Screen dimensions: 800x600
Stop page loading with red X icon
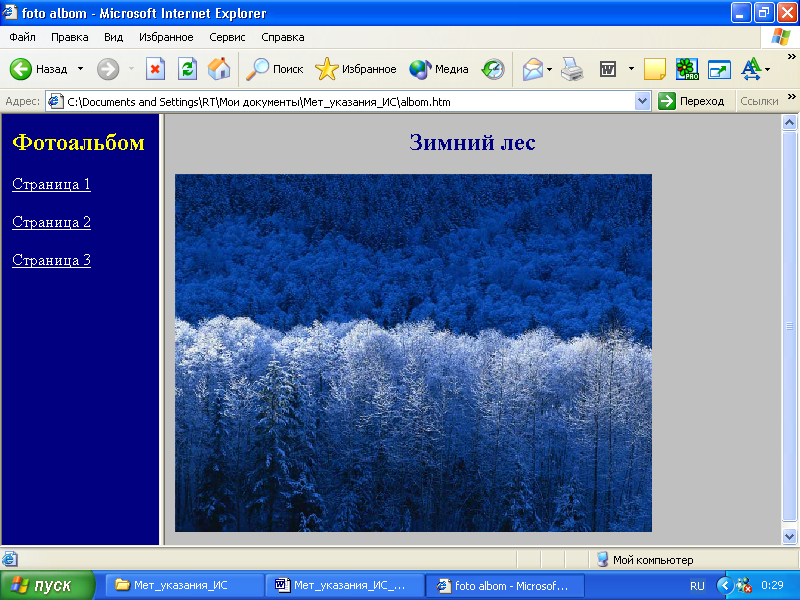tap(155, 69)
